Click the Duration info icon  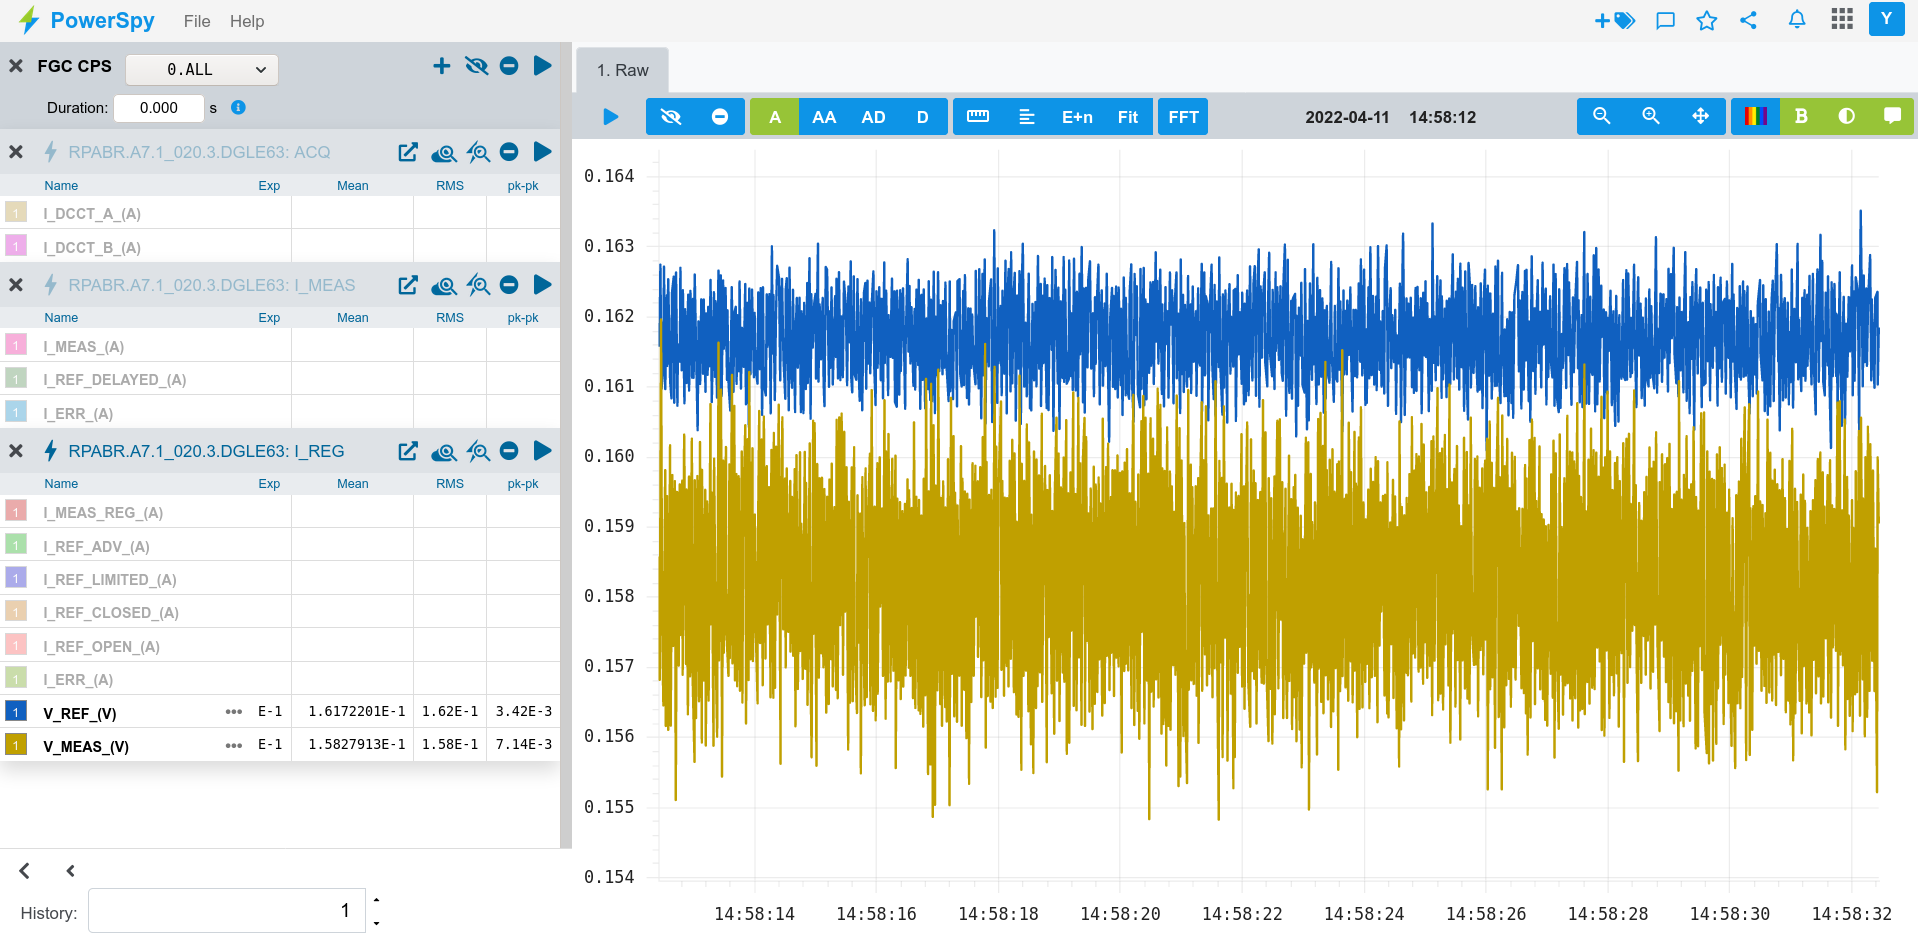238,108
